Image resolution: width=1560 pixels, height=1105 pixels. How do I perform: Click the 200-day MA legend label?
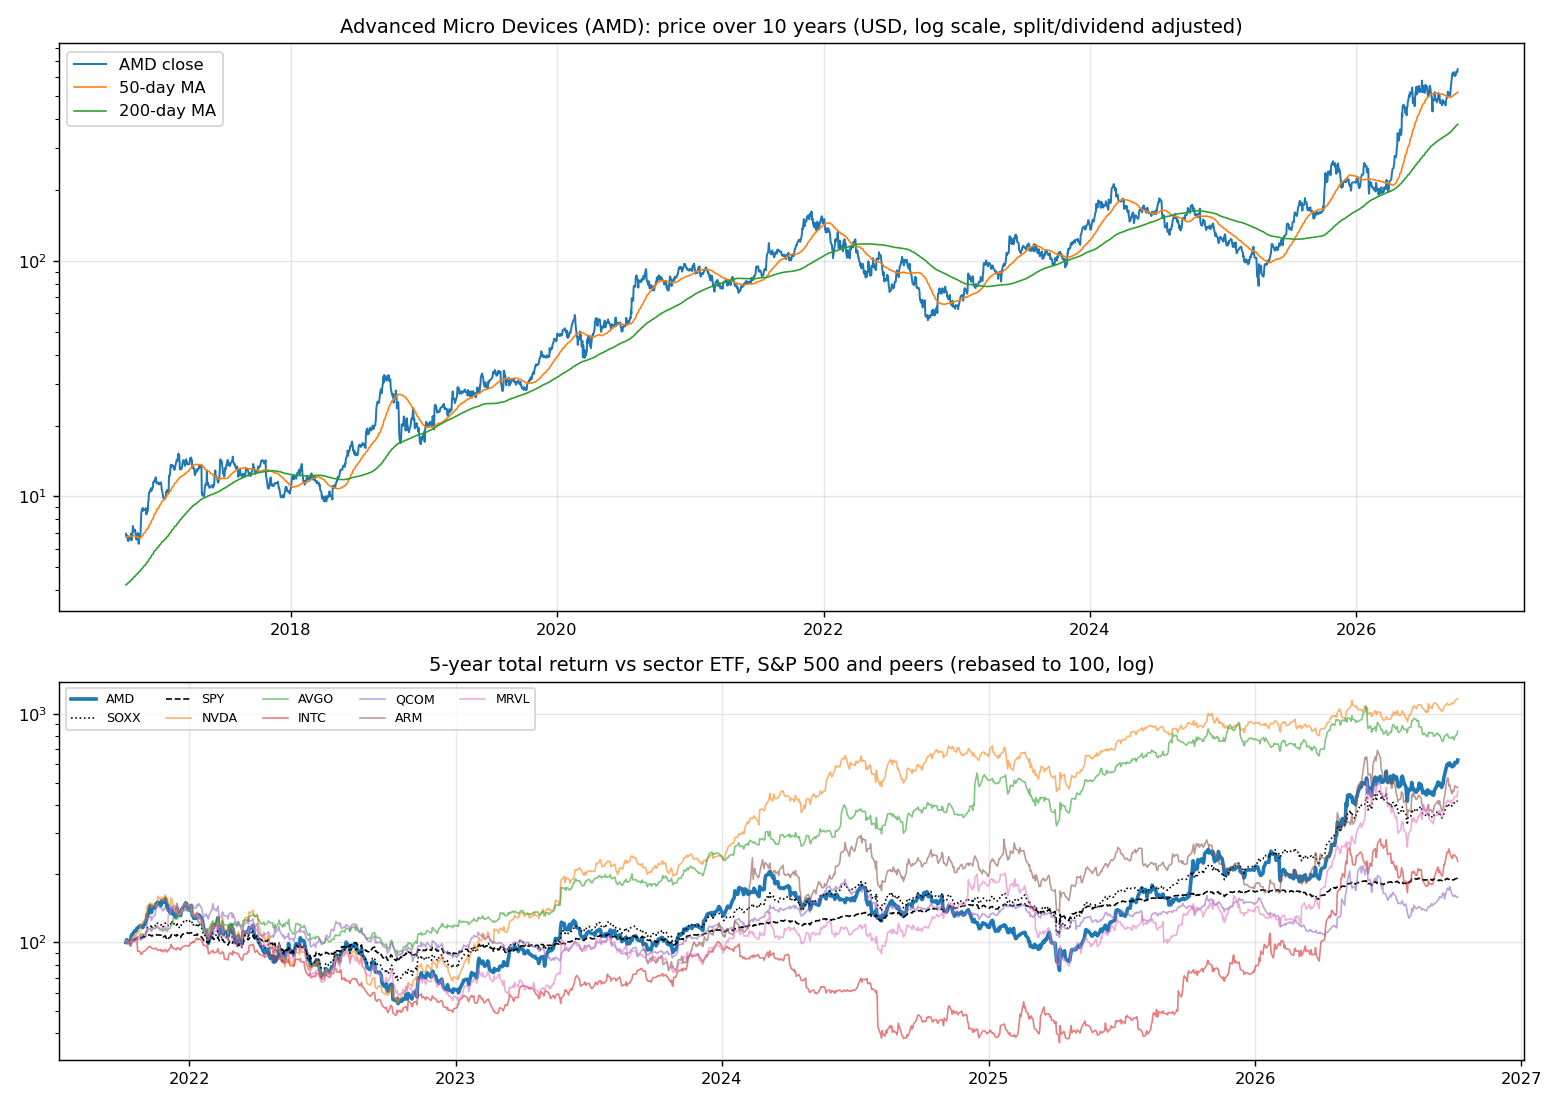click(x=167, y=111)
